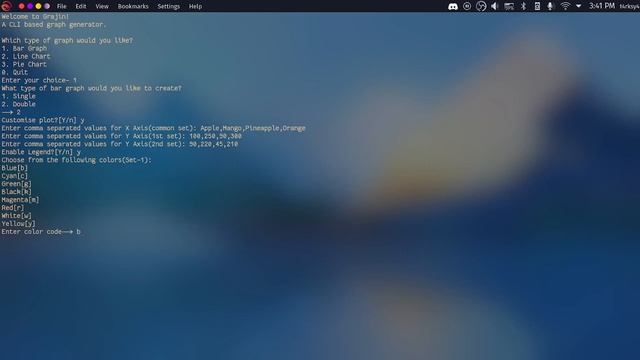The width and height of the screenshot is (640, 360).
Task: Click the removable devices tray icon
Action: (537, 6)
